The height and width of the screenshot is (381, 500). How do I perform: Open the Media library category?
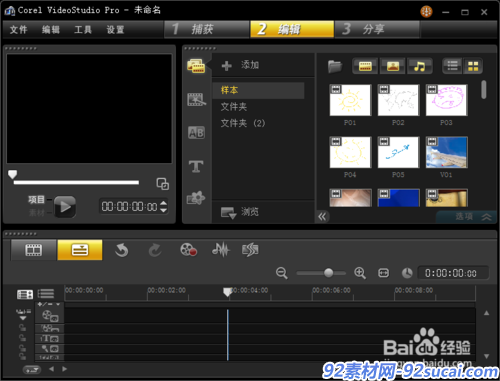pos(196,66)
